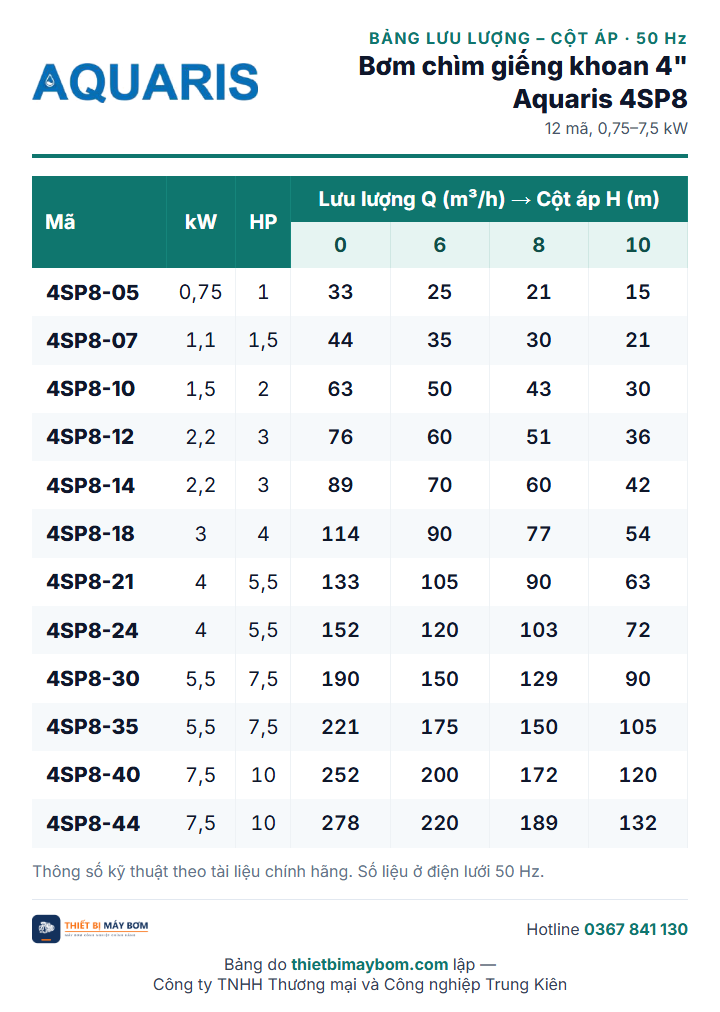Click the Thông số kỹ thuật footnote
Viewport: 720px width, 1012px height.
[288, 872]
